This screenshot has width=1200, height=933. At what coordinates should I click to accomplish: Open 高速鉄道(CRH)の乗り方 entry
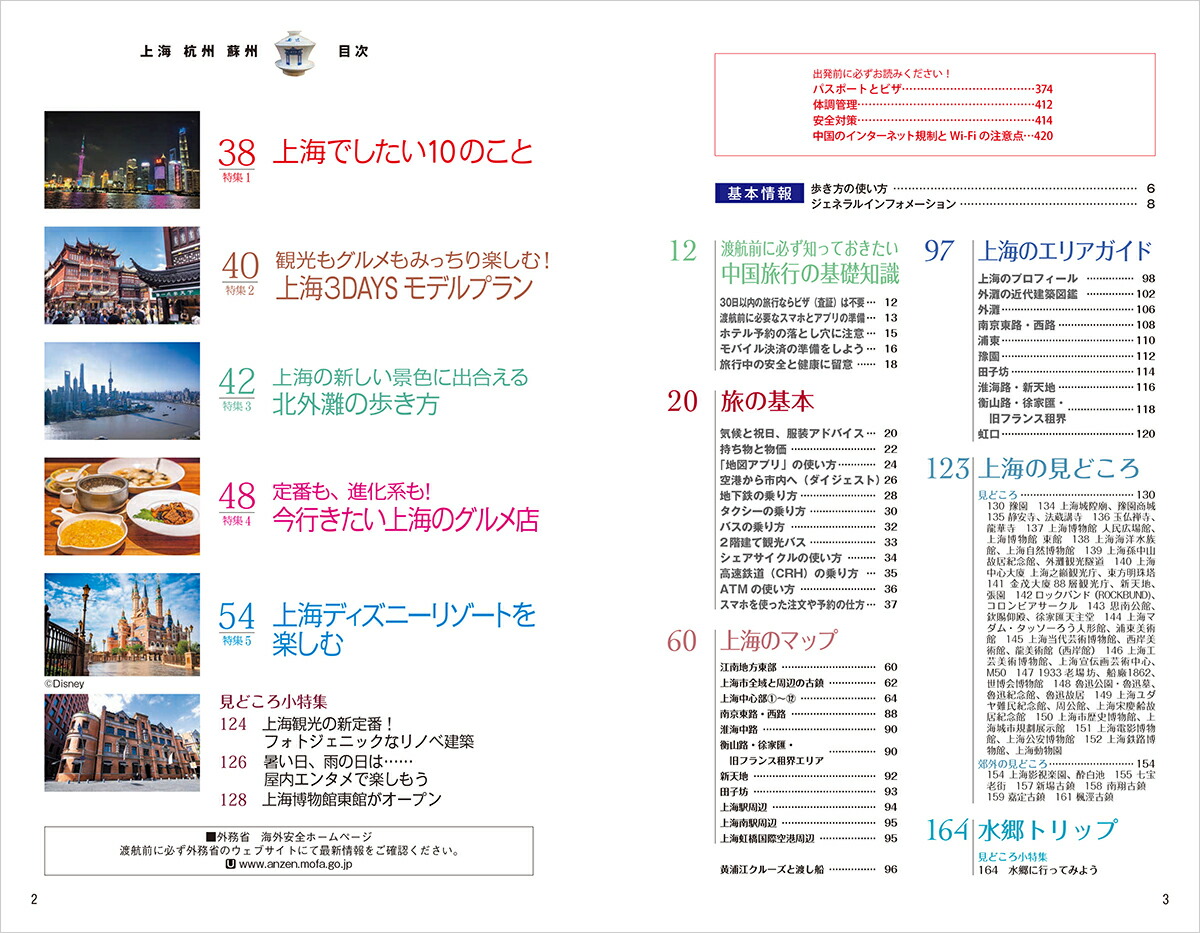(808, 574)
